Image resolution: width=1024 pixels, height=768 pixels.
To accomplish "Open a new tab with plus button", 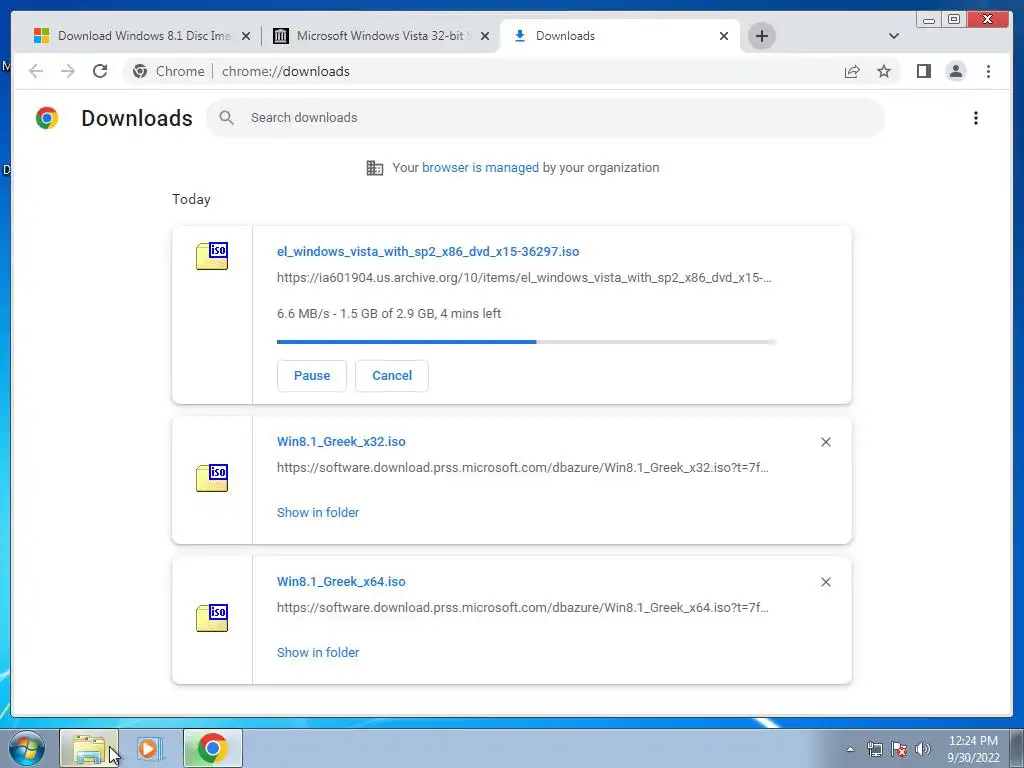I will (761, 36).
